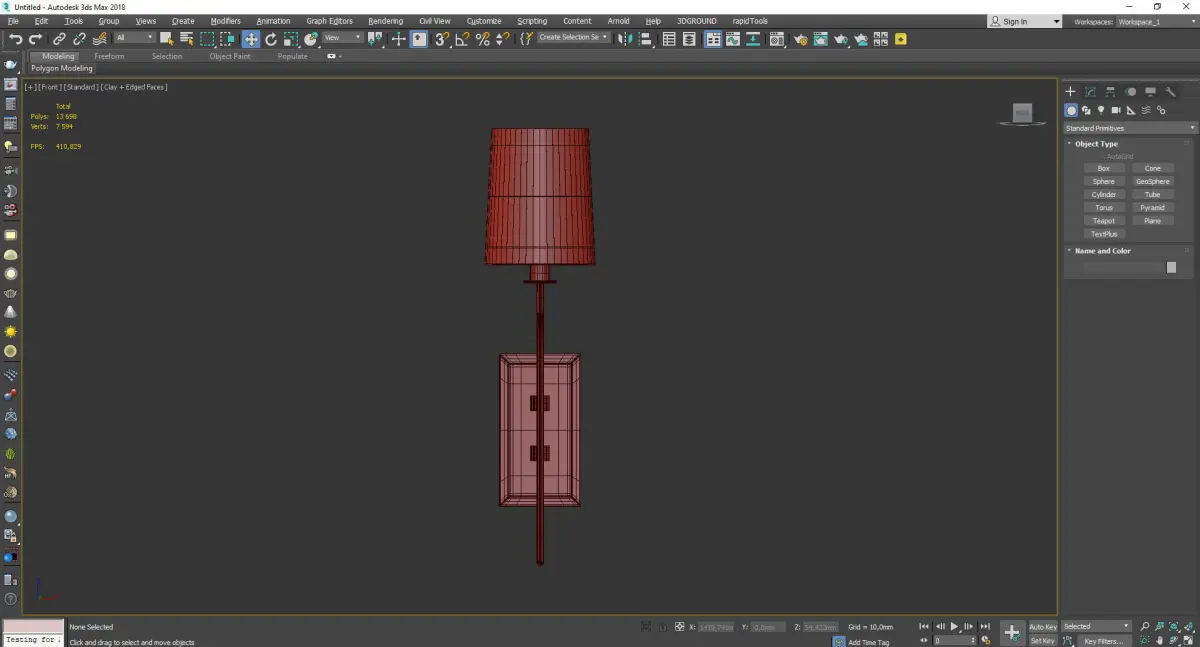The image size is (1200, 647).
Task: Select the Shapes category icon
Action: point(1086,110)
